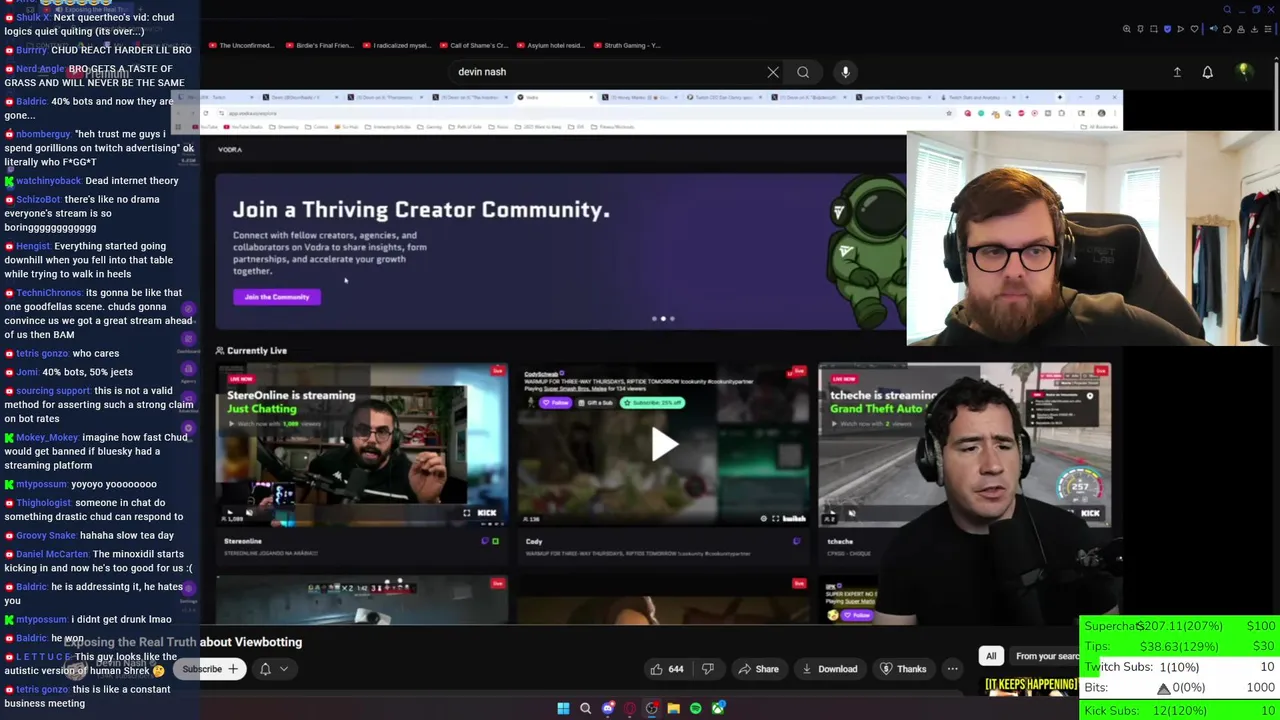Image resolution: width=1280 pixels, height=720 pixels.
Task: Click the Follow button on Cody's stream
Action: 554,403
